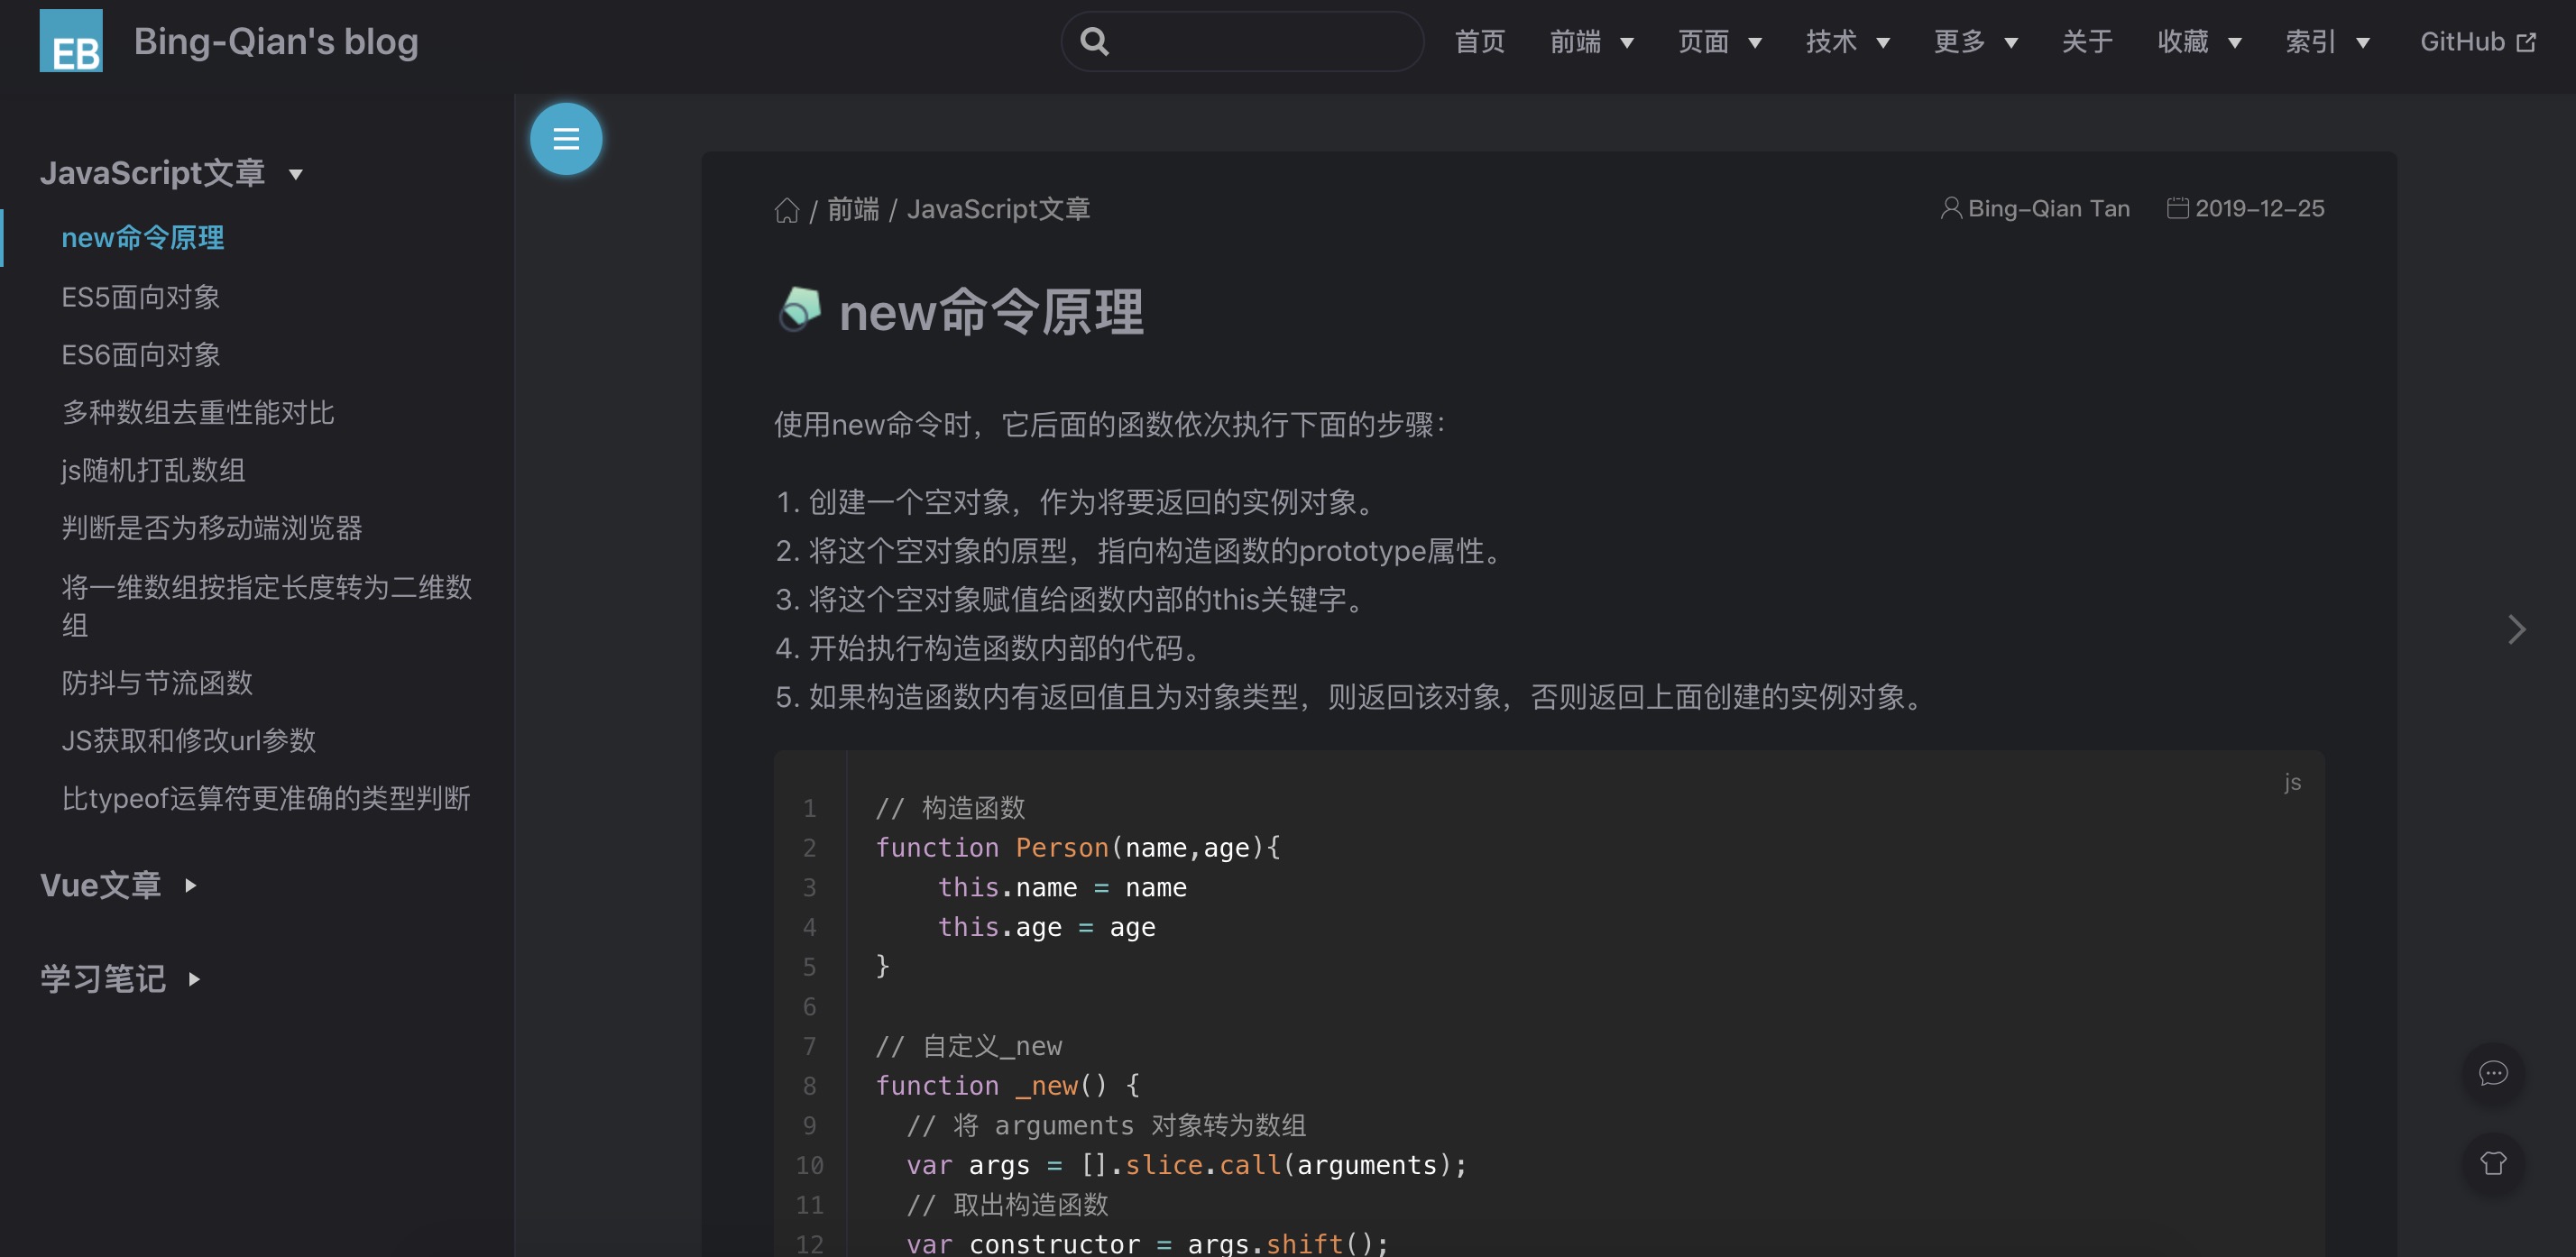This screenshot has height=1257, width=2576.
Task: Expand the 收藏 nav dropdown
Action: pos(2199,41)
